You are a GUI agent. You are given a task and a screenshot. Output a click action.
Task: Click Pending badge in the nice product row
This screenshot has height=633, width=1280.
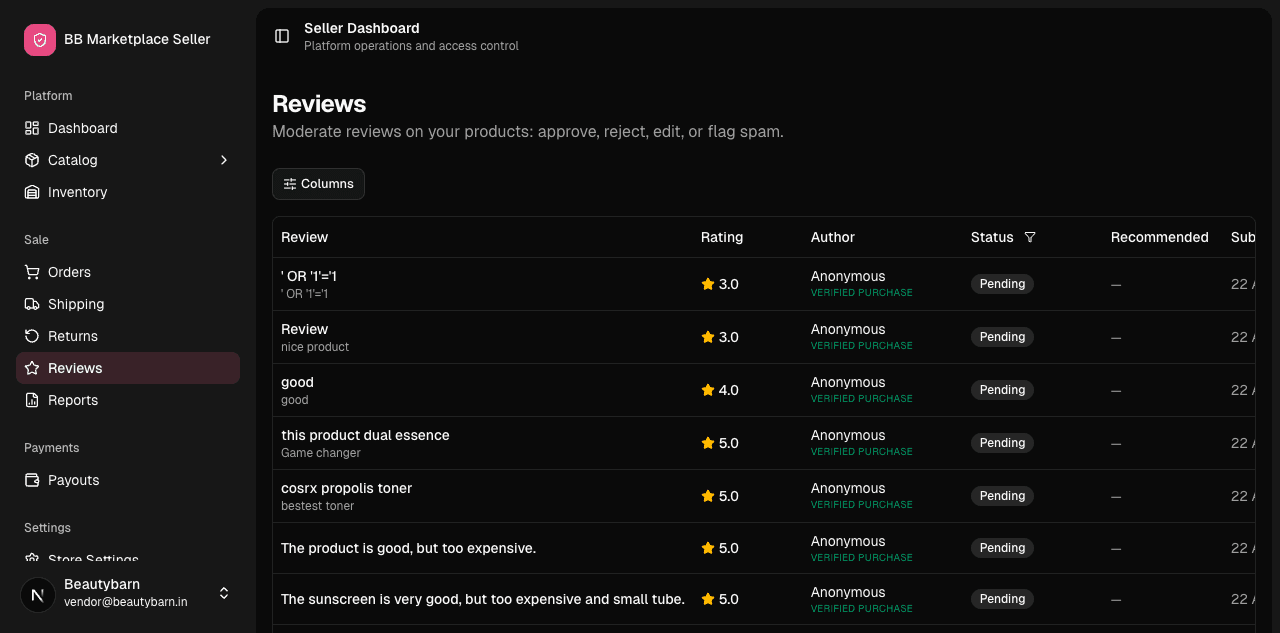tap(1002, 337)
